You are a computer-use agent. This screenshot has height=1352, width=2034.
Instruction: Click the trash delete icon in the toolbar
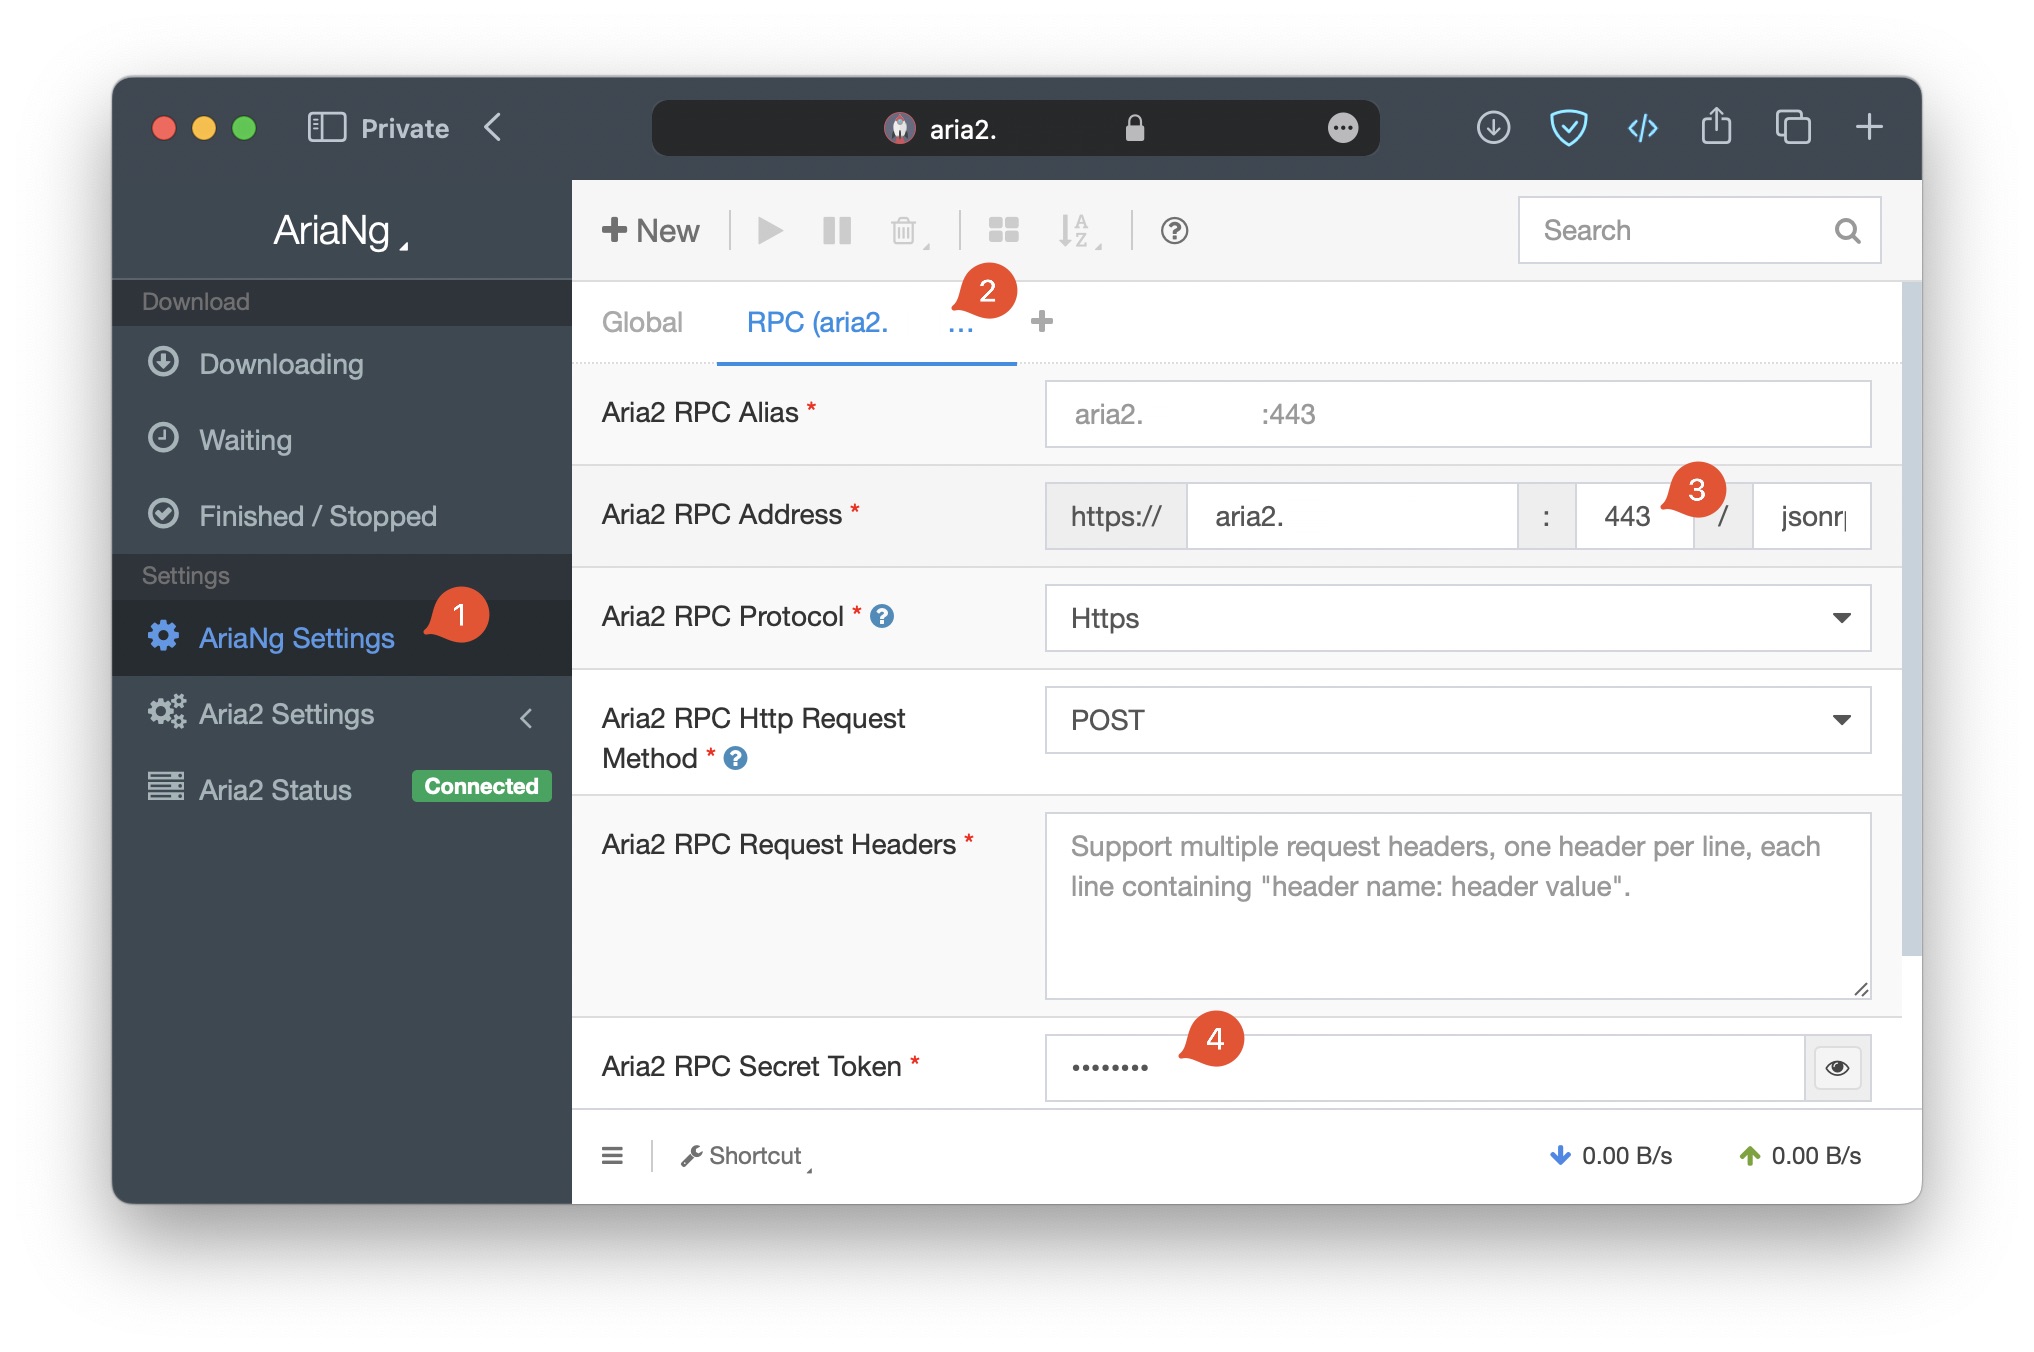pyautogui.click(x=904, y=231)
